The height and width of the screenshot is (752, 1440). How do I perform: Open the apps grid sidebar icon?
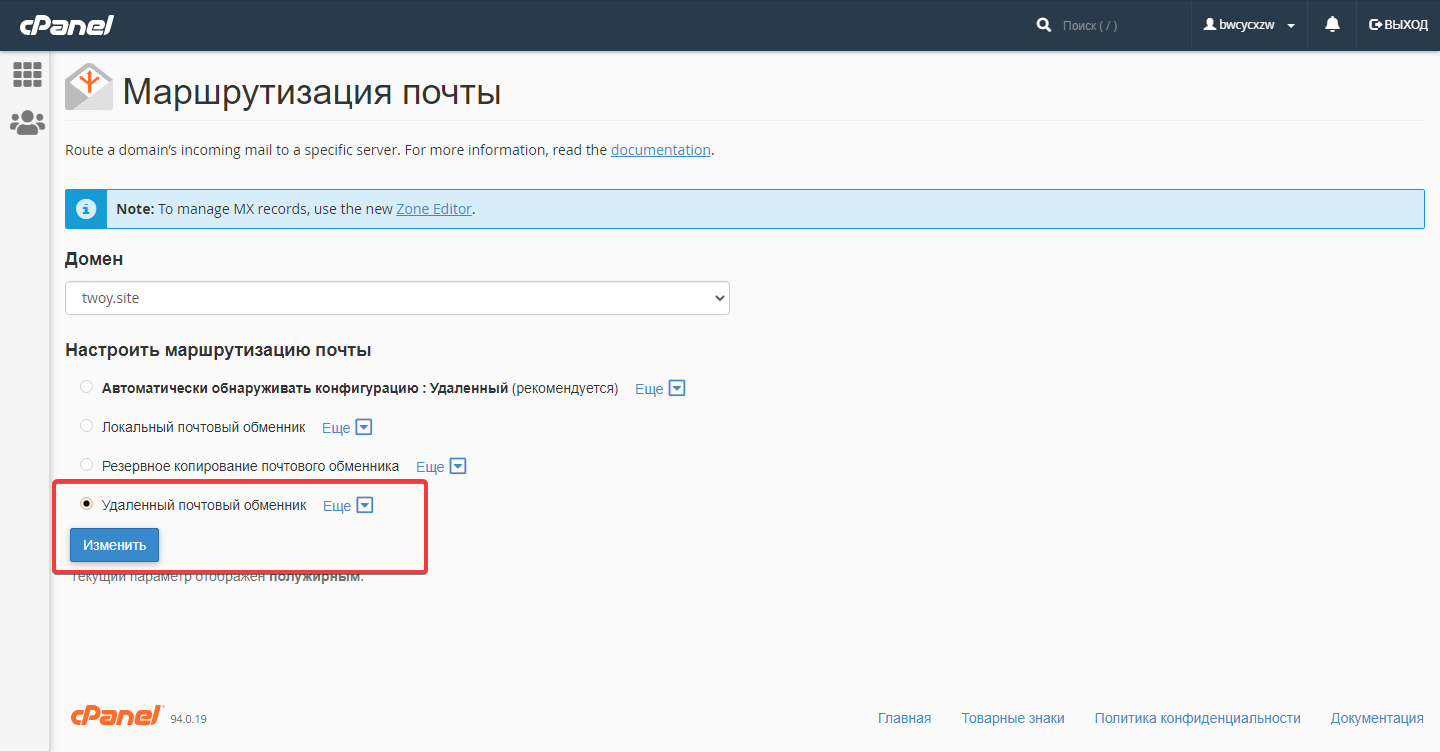click(x=27, y=74)
